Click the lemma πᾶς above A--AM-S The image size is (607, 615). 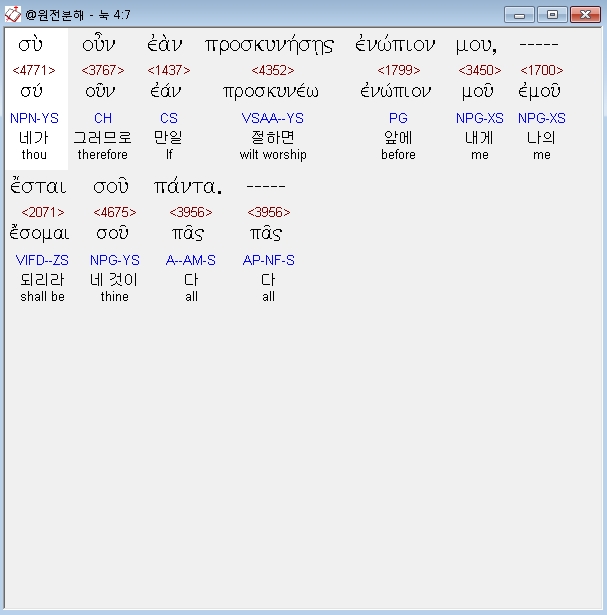(x=188, y=234)
